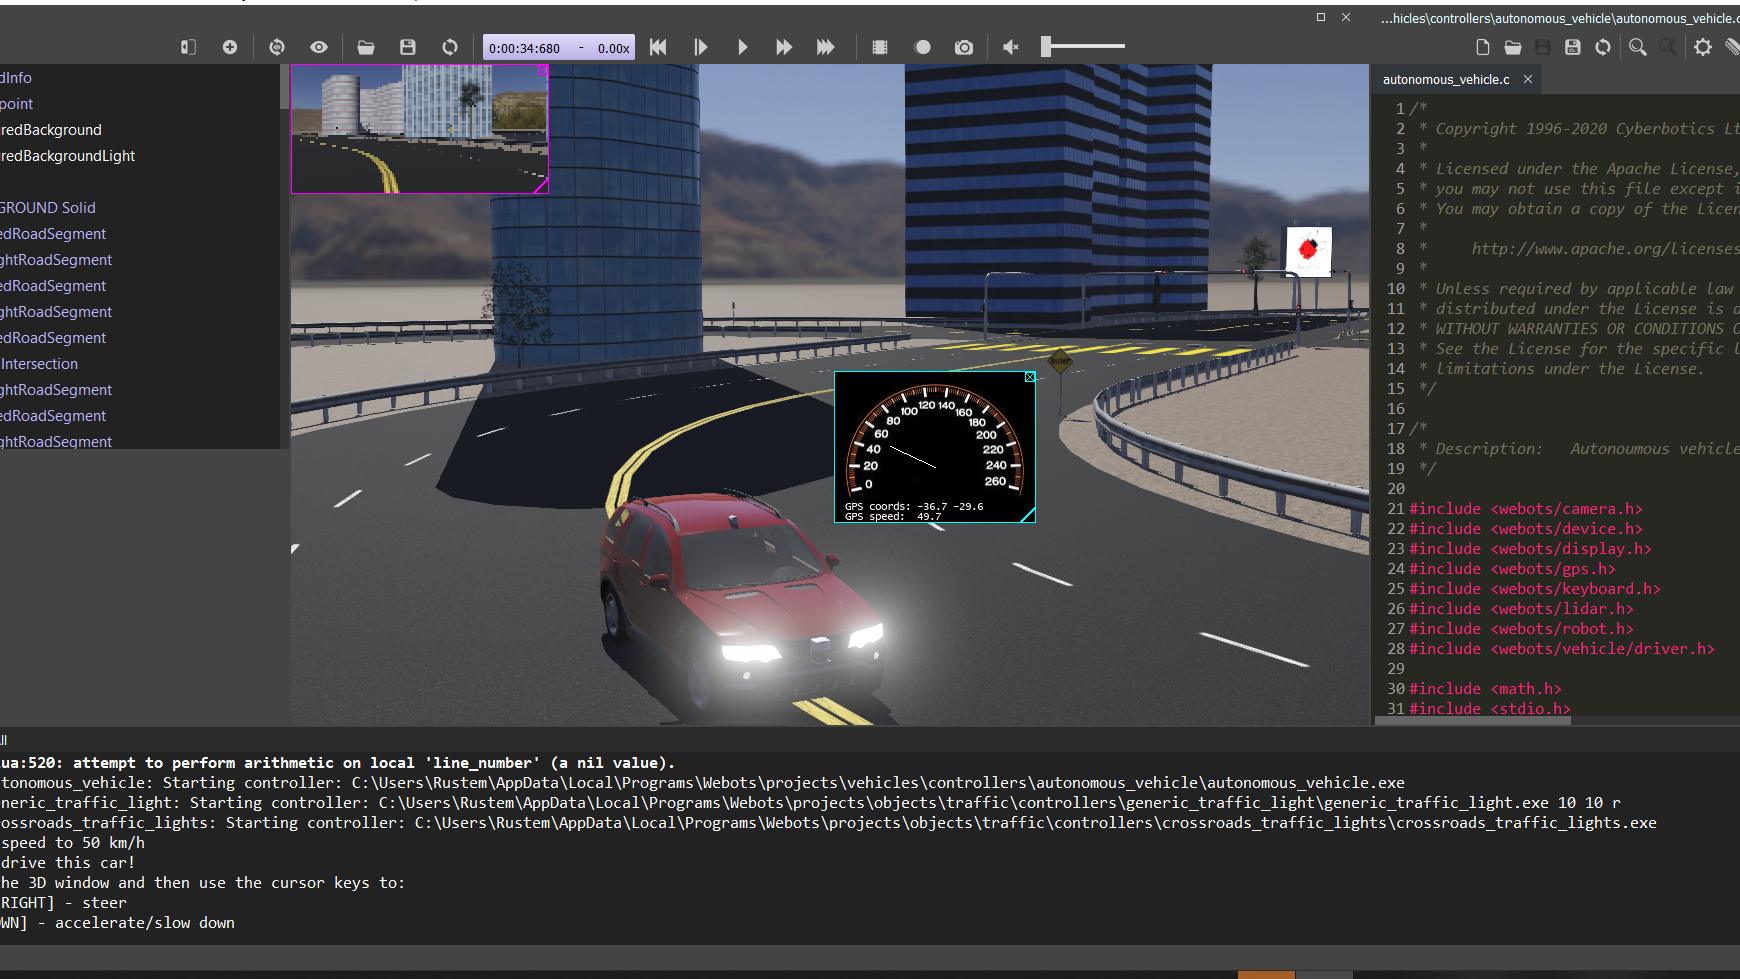Click the Save As icon in editor toolbar

1573,47
